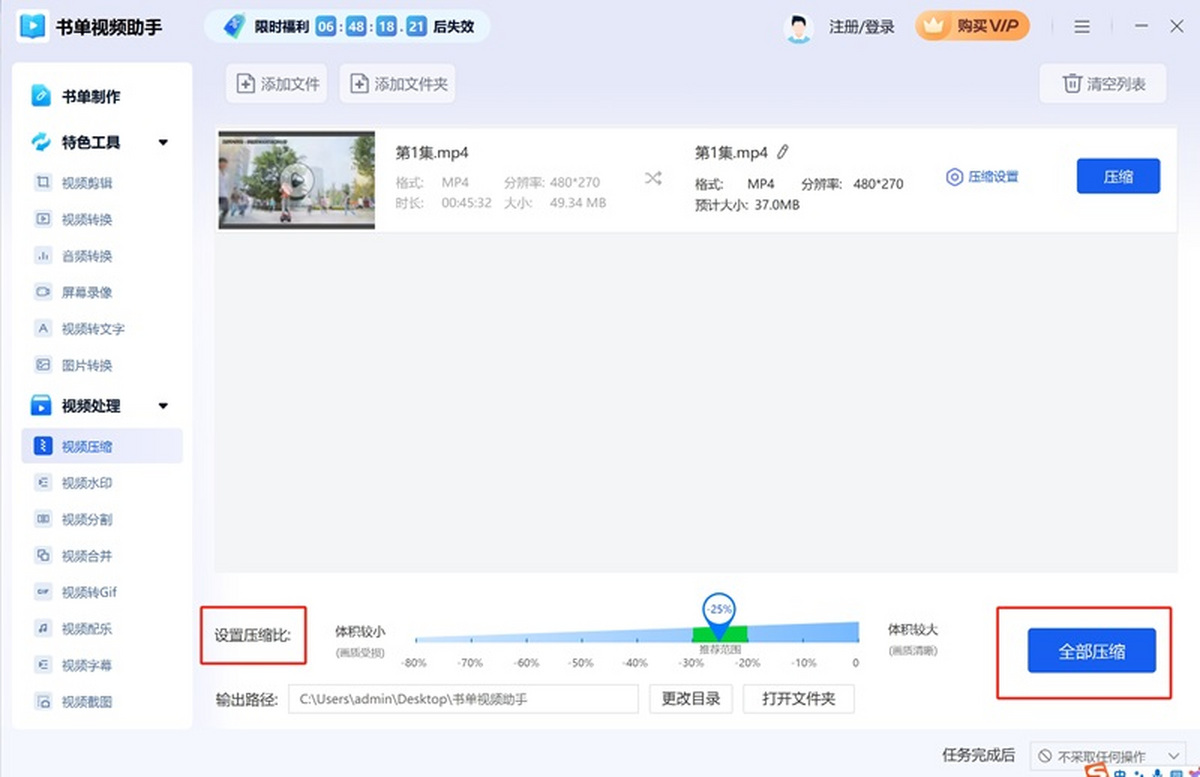Open the 任务完成后 action dropdown

(x=1108, y=756)
